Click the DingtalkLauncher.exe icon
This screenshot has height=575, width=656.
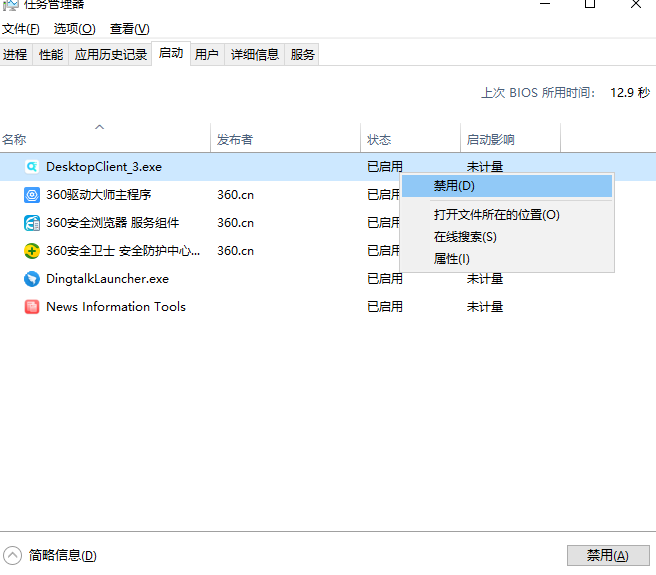coord(32,279)
